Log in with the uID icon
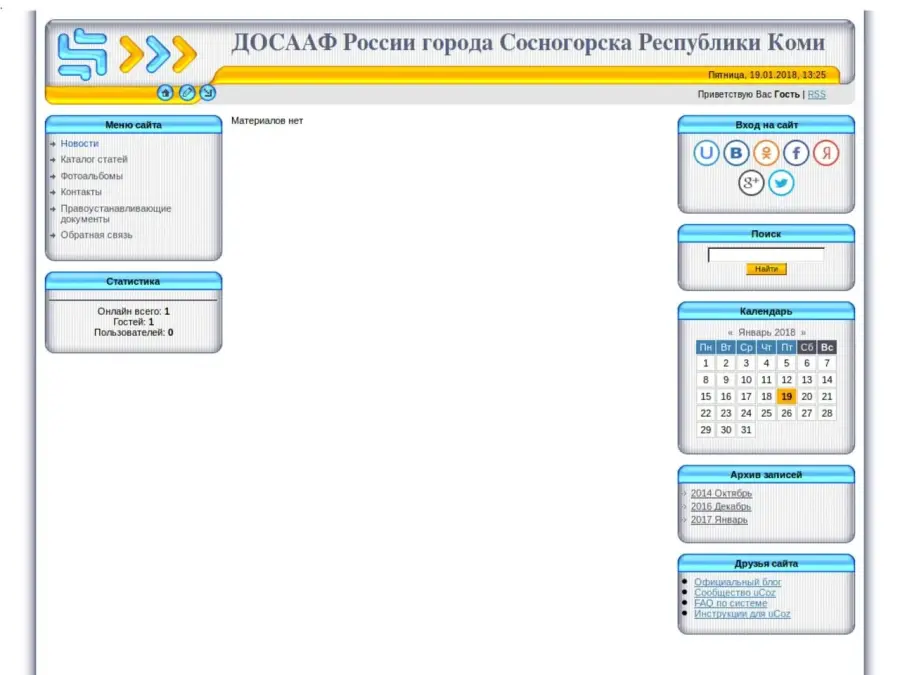900x675 pixels. coord(707,153)
